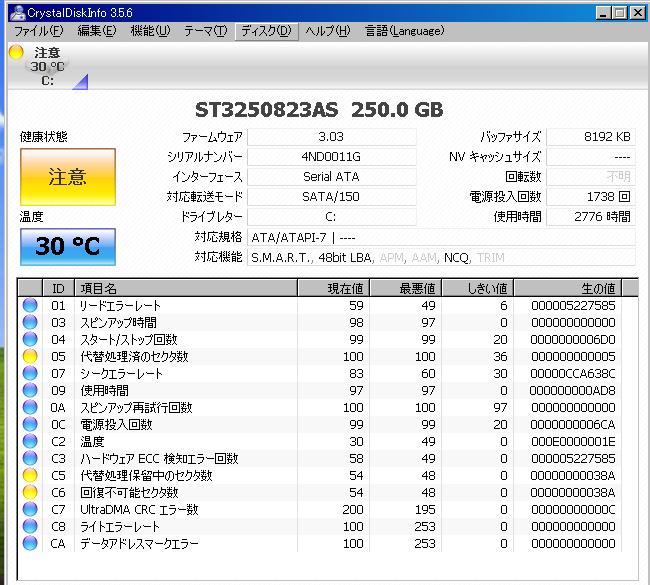Image resolution: width=650 pixels, height=585 pixels.
Task: Open the ディスク(D) menu
Action: [x=267, y=31]
